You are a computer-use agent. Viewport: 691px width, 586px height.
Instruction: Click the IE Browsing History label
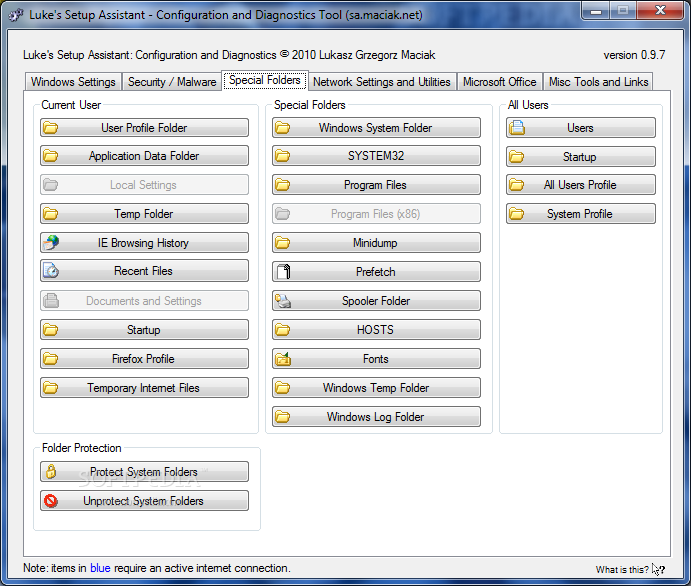[143, 243]
